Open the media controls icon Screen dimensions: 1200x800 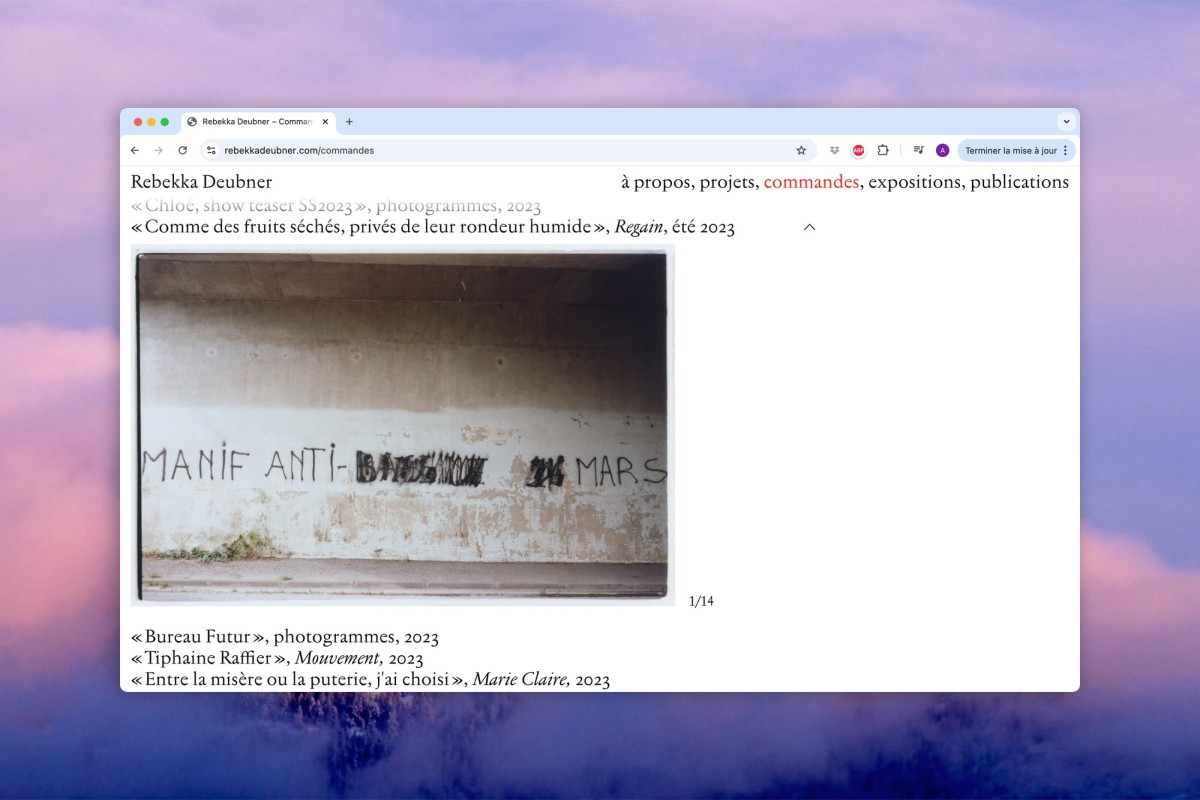[x=918, y=150]
